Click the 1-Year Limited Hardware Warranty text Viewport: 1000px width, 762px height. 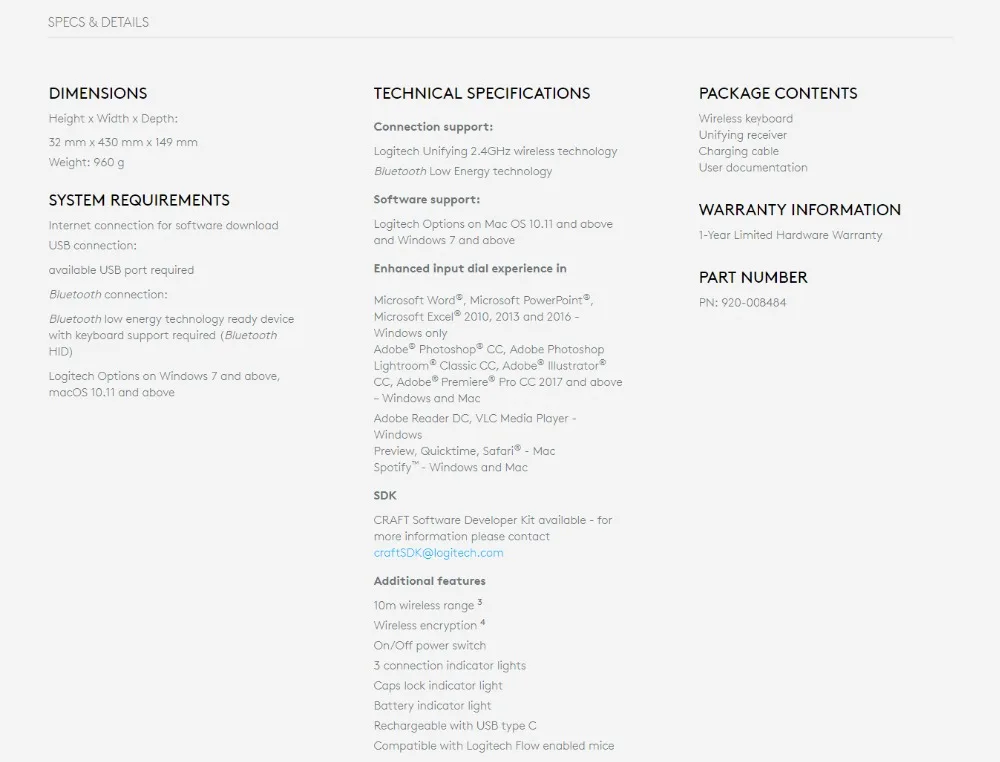click(790, 235)
